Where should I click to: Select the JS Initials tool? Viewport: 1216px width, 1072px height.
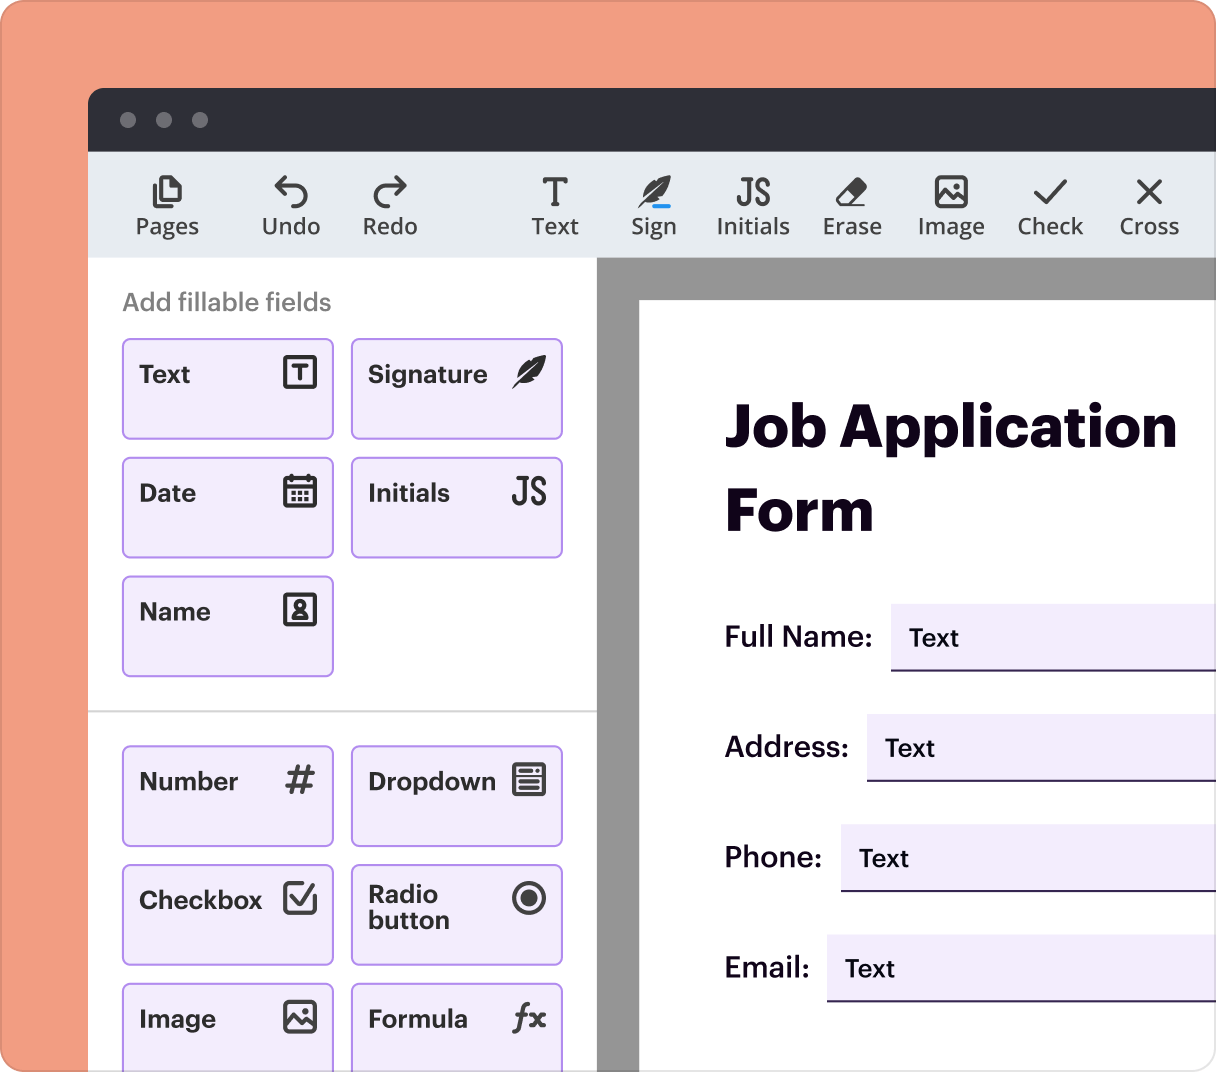(752, 205)
